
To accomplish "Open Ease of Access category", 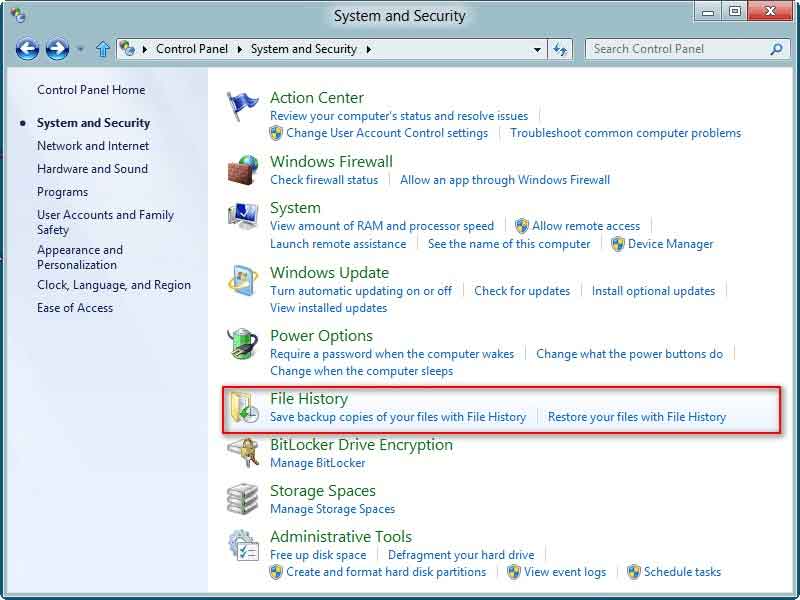I will coord(75,308).
